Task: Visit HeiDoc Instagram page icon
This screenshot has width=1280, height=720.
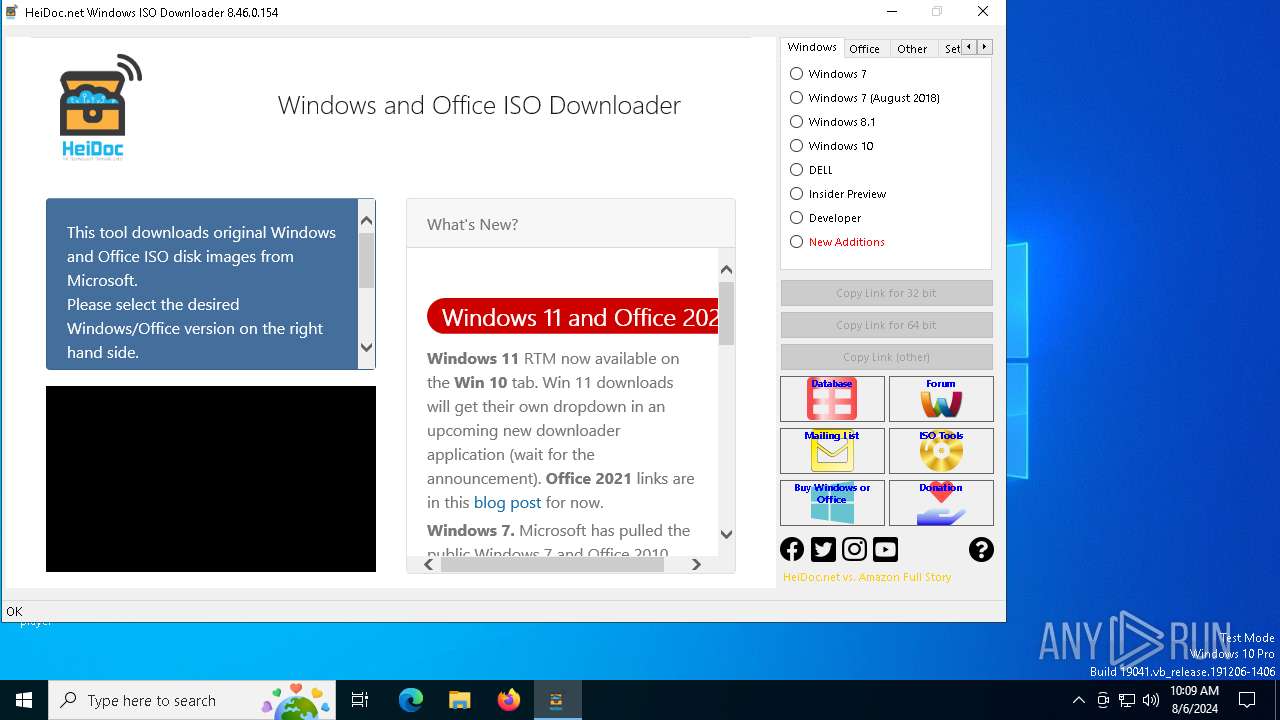Action: tap(854, 549)
